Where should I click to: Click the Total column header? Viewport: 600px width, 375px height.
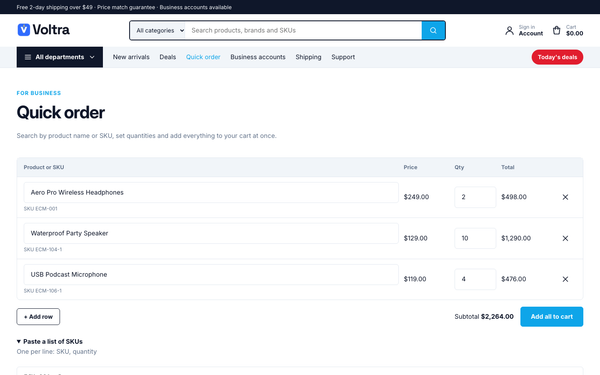[508, 167]
